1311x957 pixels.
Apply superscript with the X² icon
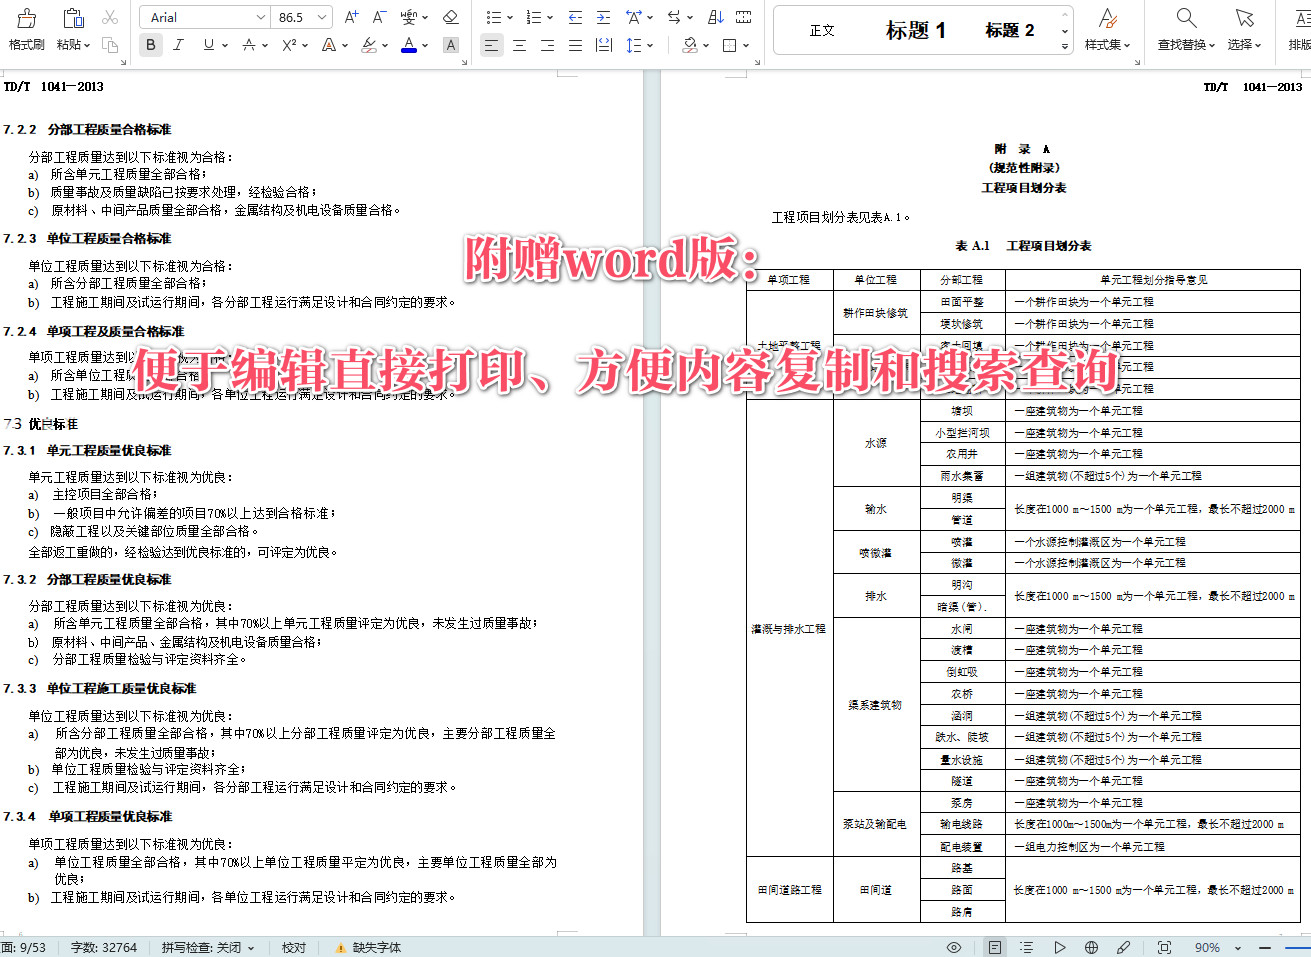(288, 44)
